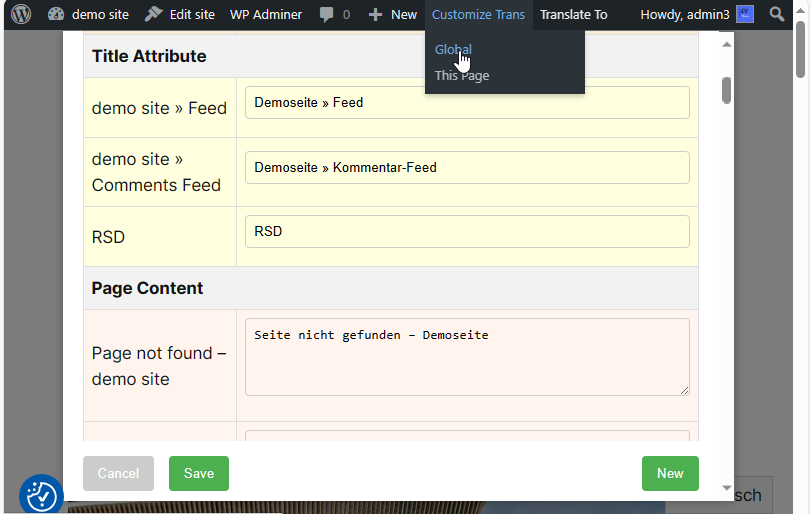
Task: Open comments via speech bubble icon
Action: (x=327, y=15)
